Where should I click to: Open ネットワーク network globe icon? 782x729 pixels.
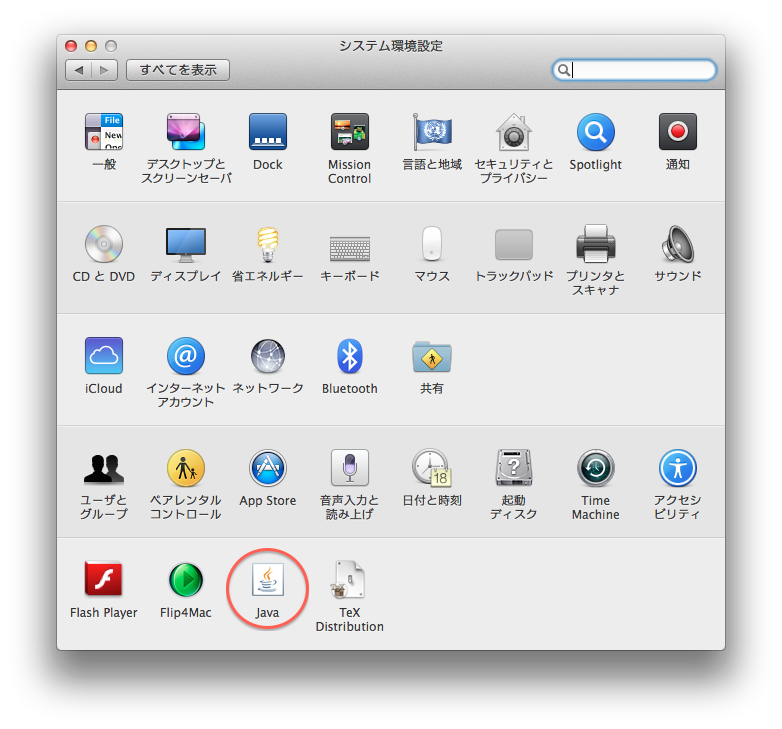pyautogui.click(x=268, y=356)
